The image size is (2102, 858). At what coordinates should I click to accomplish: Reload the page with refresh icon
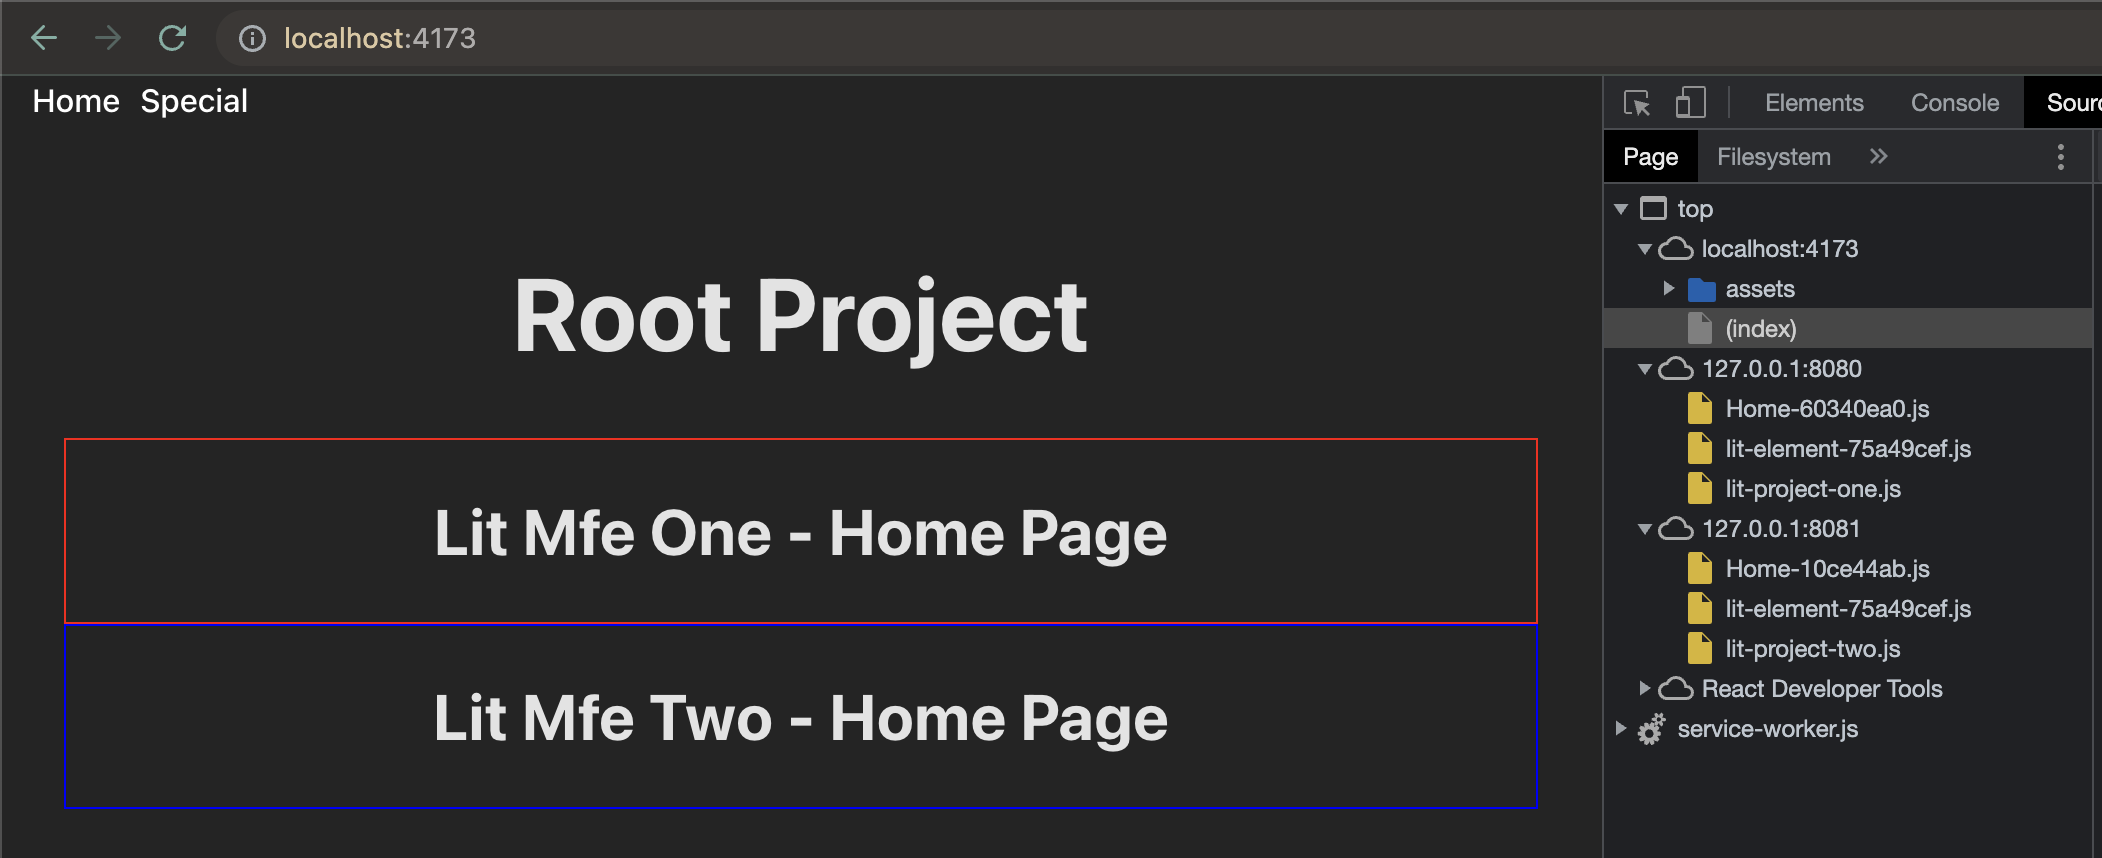click(x=172, y=38)
